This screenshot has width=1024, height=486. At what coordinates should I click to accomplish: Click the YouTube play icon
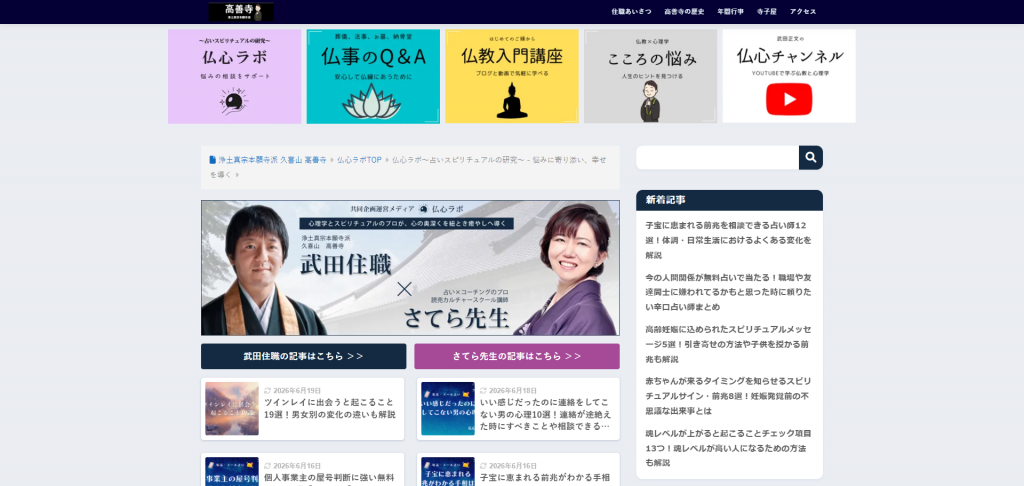(789, 99)
